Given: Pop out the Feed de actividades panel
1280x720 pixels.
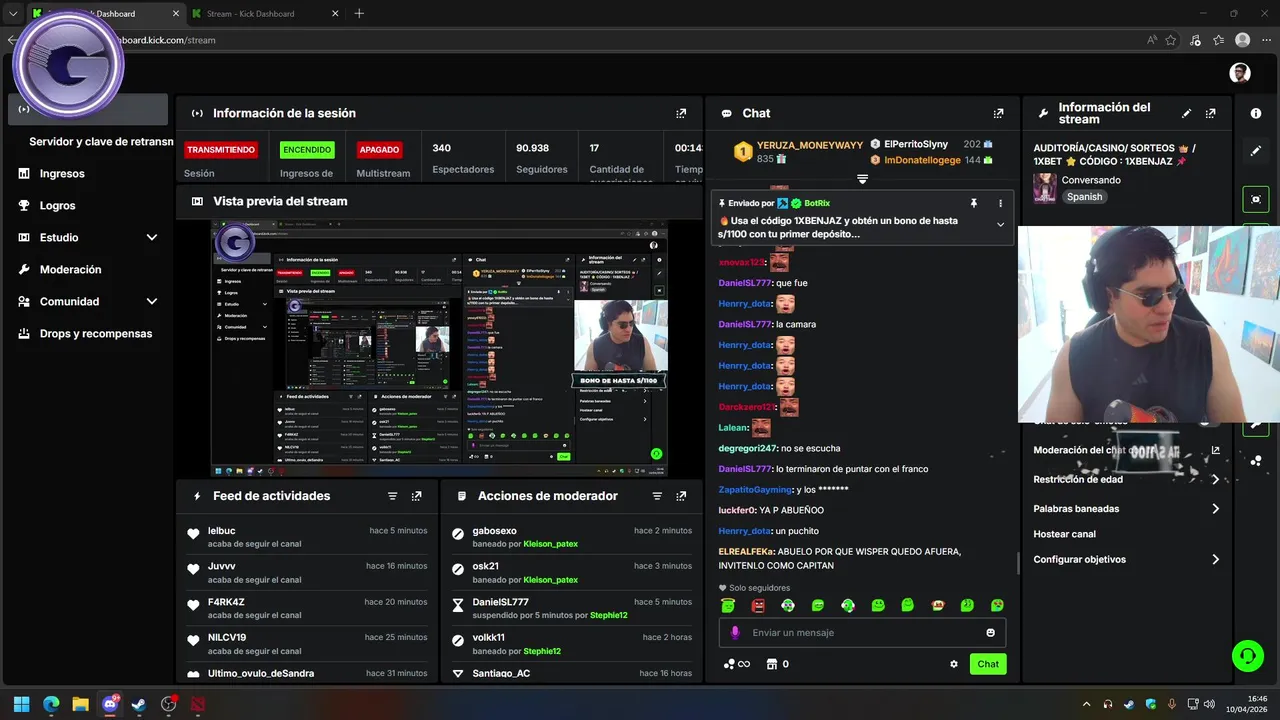Looking at the screenshot, I should pos(416,496).
